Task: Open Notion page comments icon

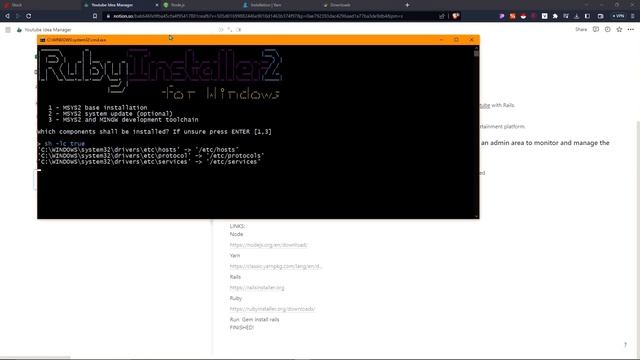Action: 596,29
